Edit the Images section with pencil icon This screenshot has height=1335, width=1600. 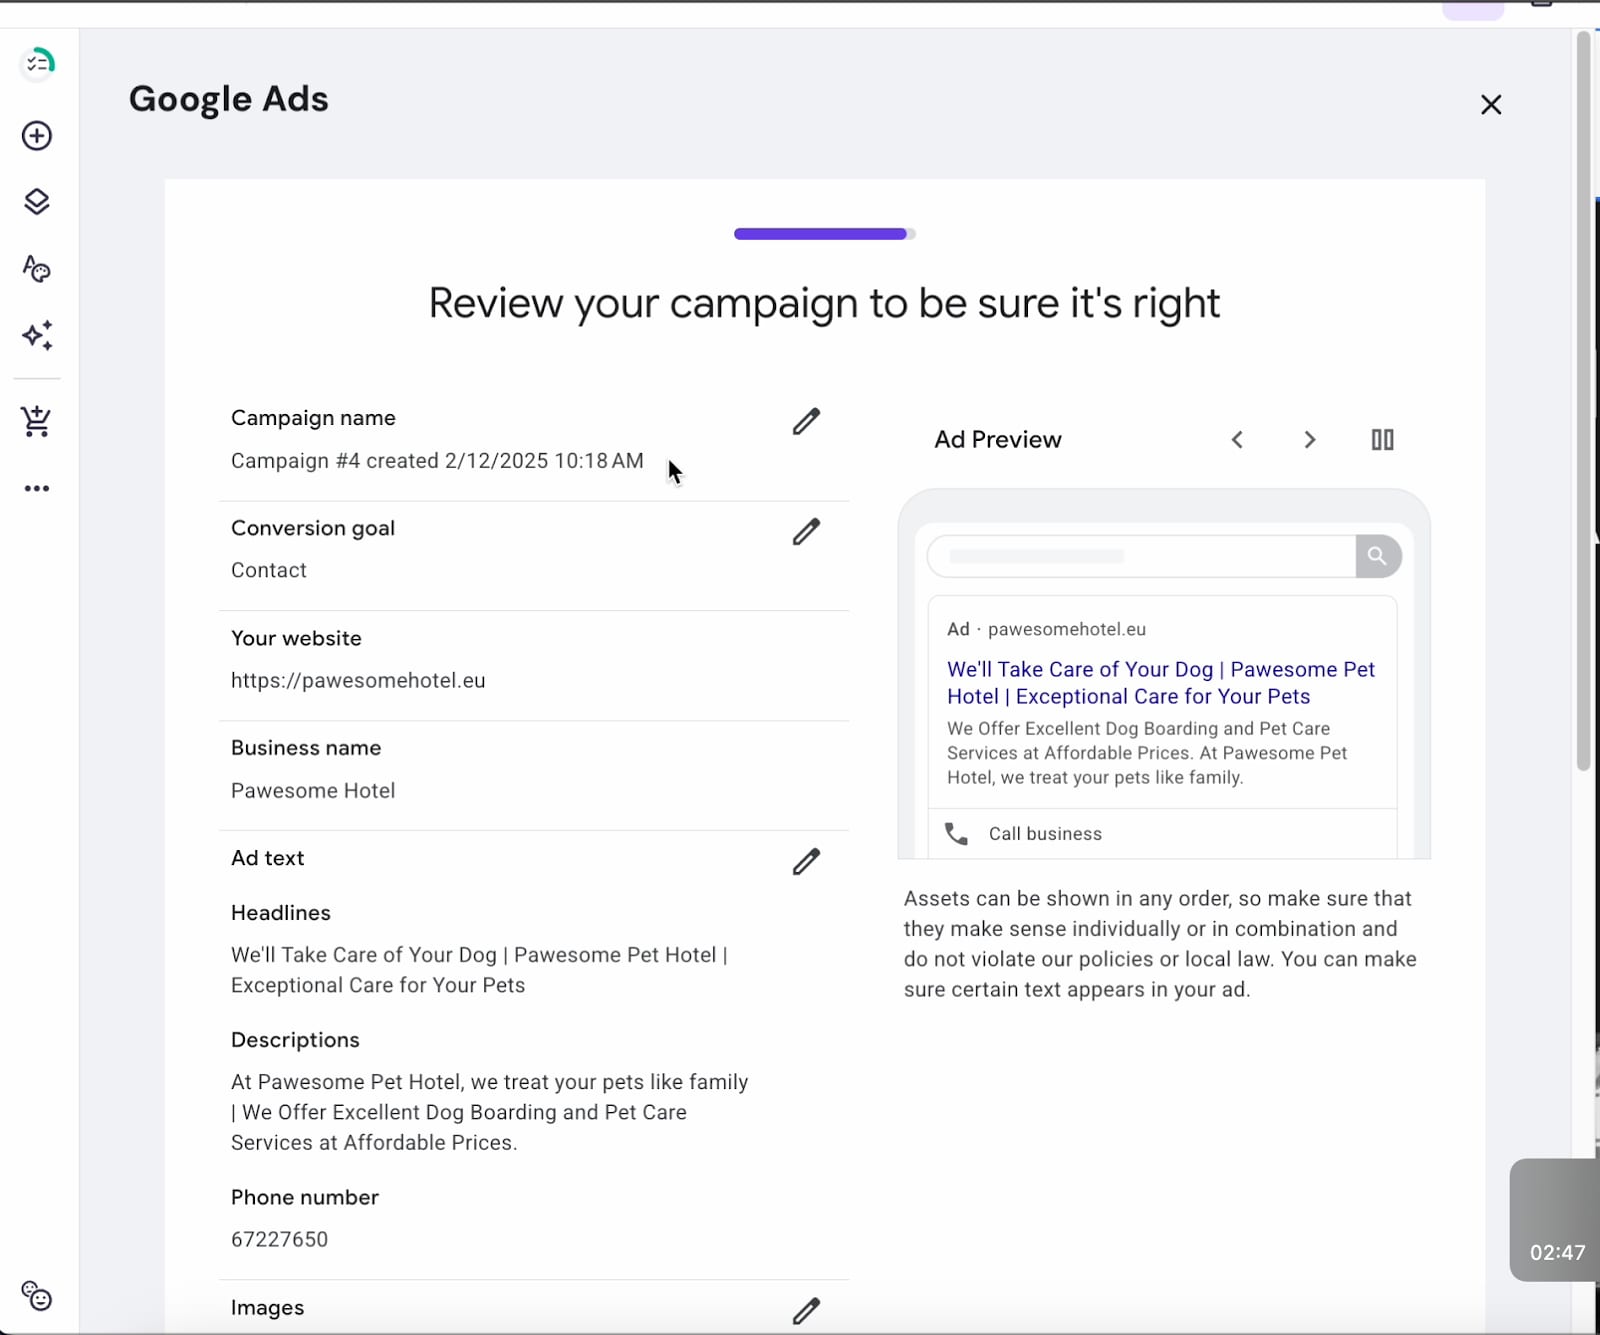pos(806,1311)
